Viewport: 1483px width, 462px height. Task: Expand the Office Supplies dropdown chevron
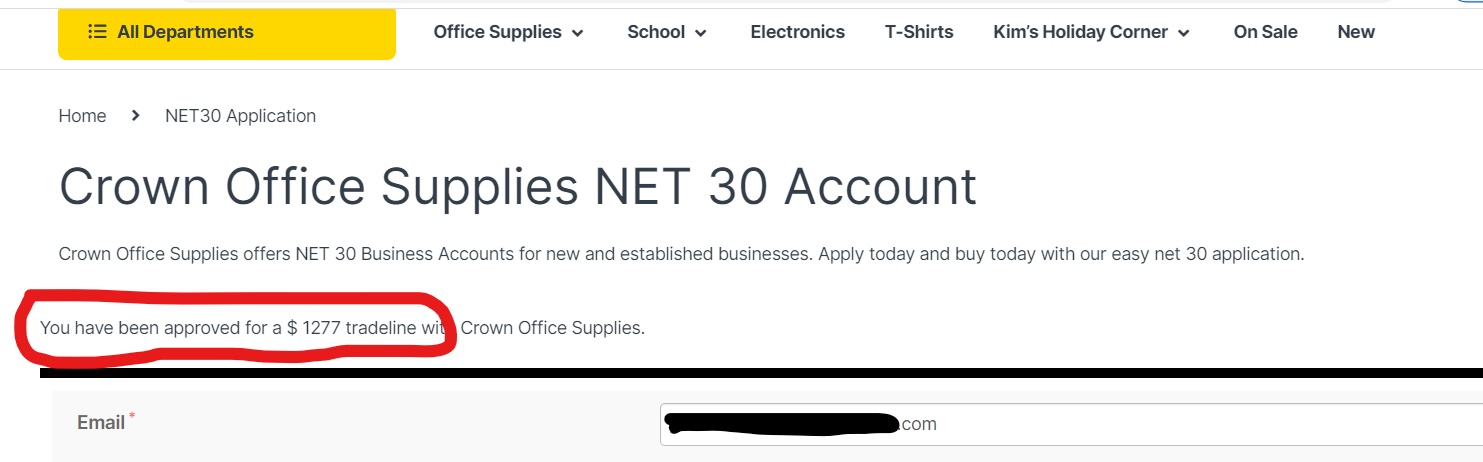pos(578,33)
